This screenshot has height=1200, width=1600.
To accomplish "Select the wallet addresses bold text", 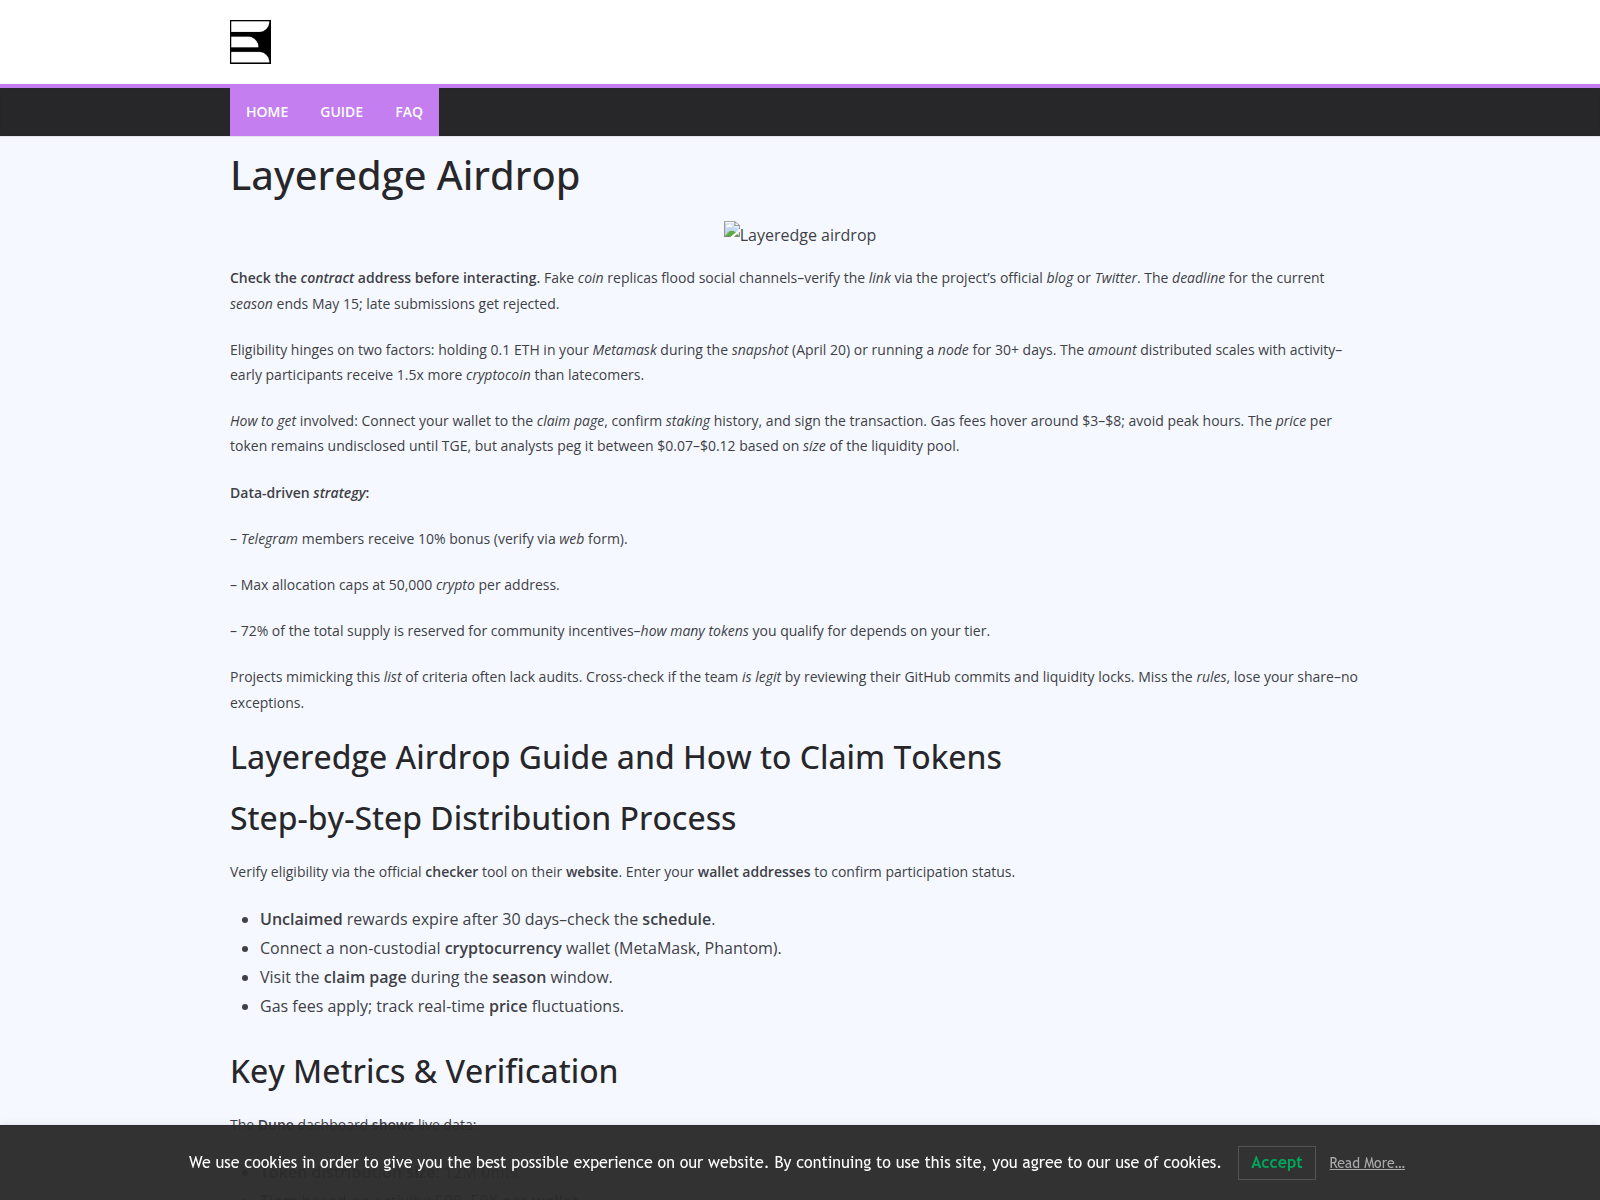I will (754, 871).
